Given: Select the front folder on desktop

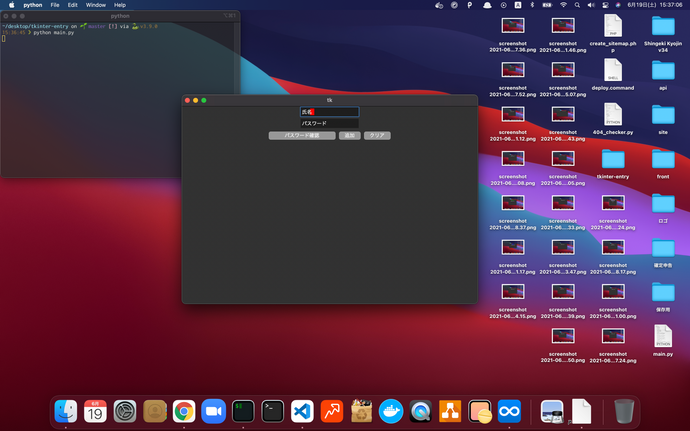Looking at the screenshot, I should [663, 163].
